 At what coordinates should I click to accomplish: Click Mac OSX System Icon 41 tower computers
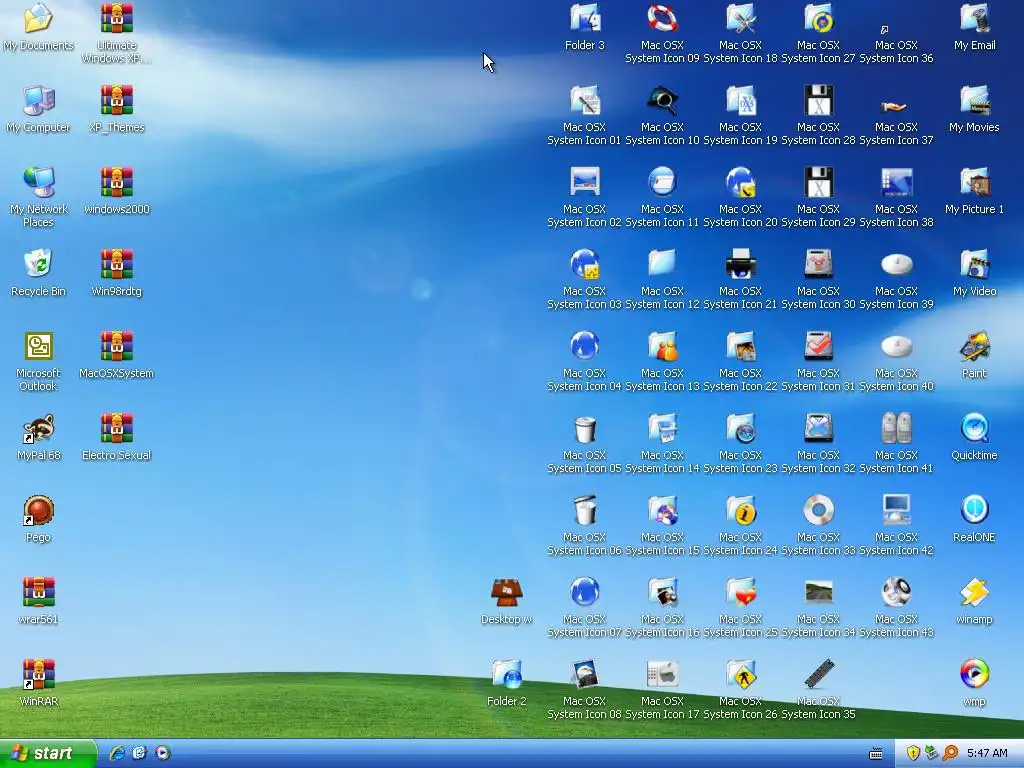pos(896,428)
